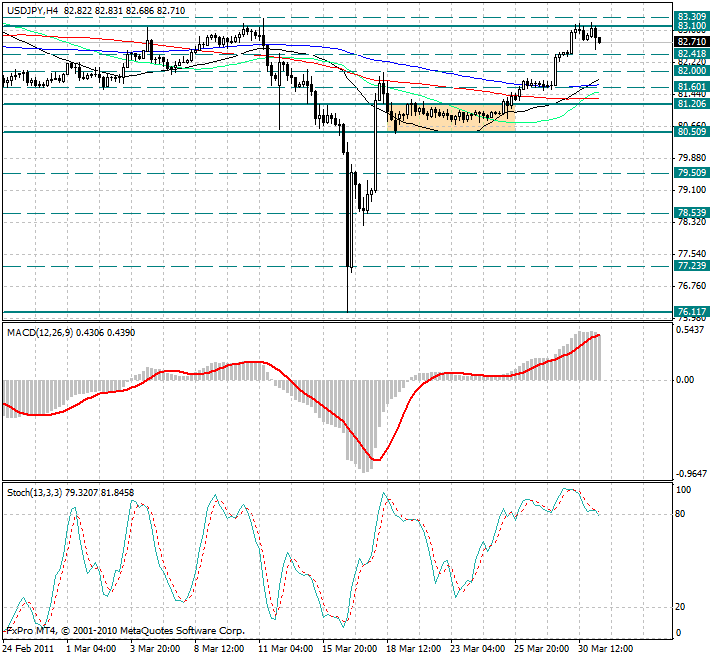Click the stochastic overbought level 80
The image size is (710, 656).
681,514
